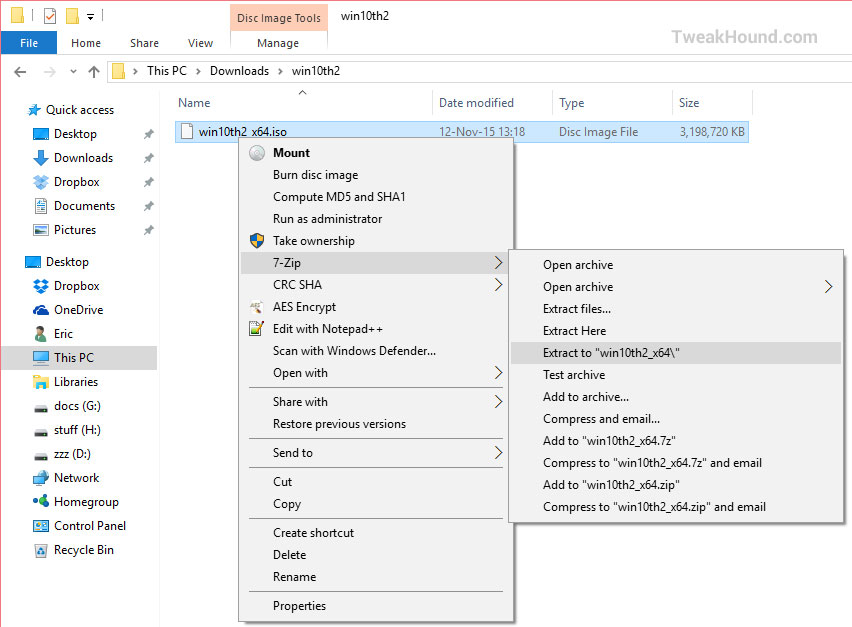Image resolution: width=852 pixels, height=627 pixels.
Task: Click the OneDrive cloud icon
Action: [41, 310]
